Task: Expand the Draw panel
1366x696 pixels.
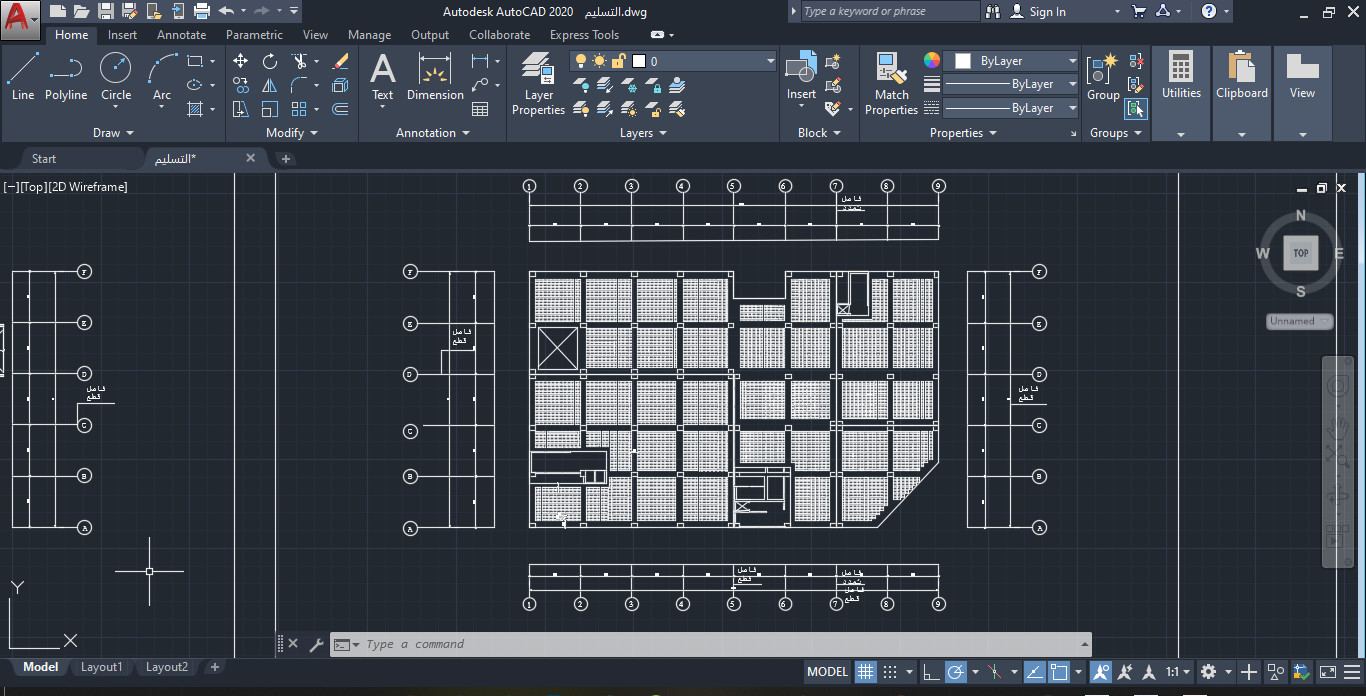Action: pos(113,132)
